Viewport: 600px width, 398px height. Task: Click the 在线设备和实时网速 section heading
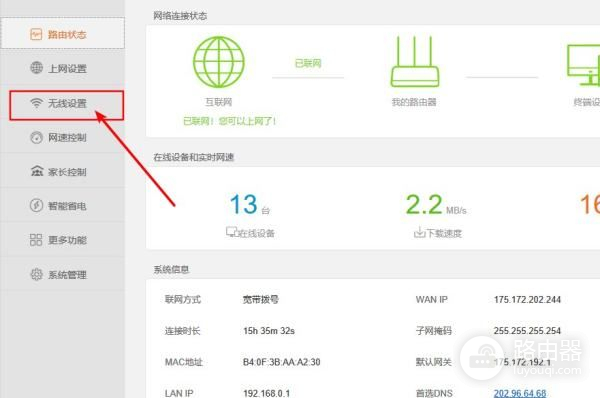(x=193, y=157)
